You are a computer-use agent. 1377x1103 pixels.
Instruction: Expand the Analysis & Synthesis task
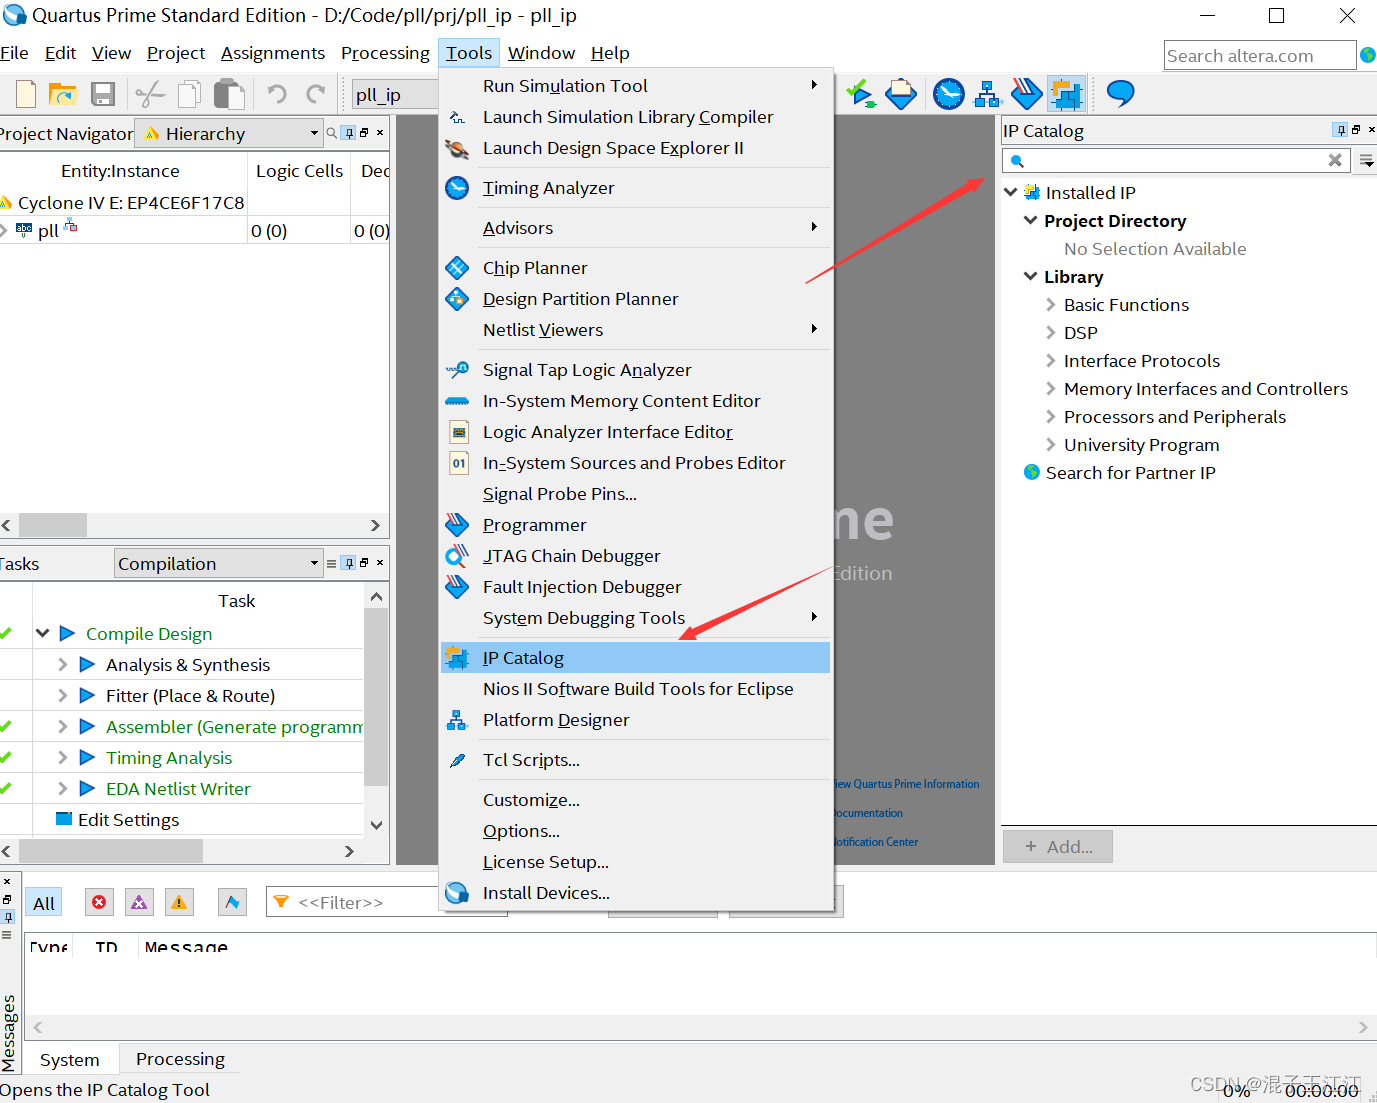coord(63,664)
